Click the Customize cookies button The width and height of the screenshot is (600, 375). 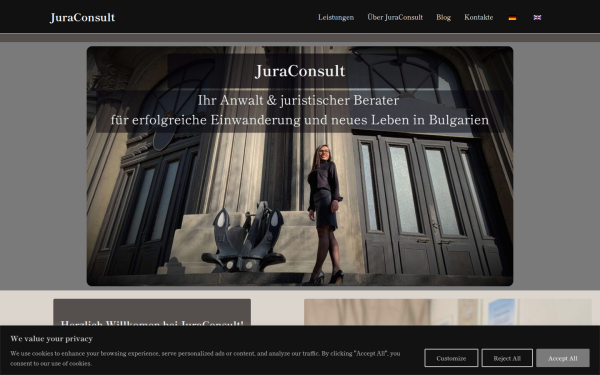(x=451, y=358)
